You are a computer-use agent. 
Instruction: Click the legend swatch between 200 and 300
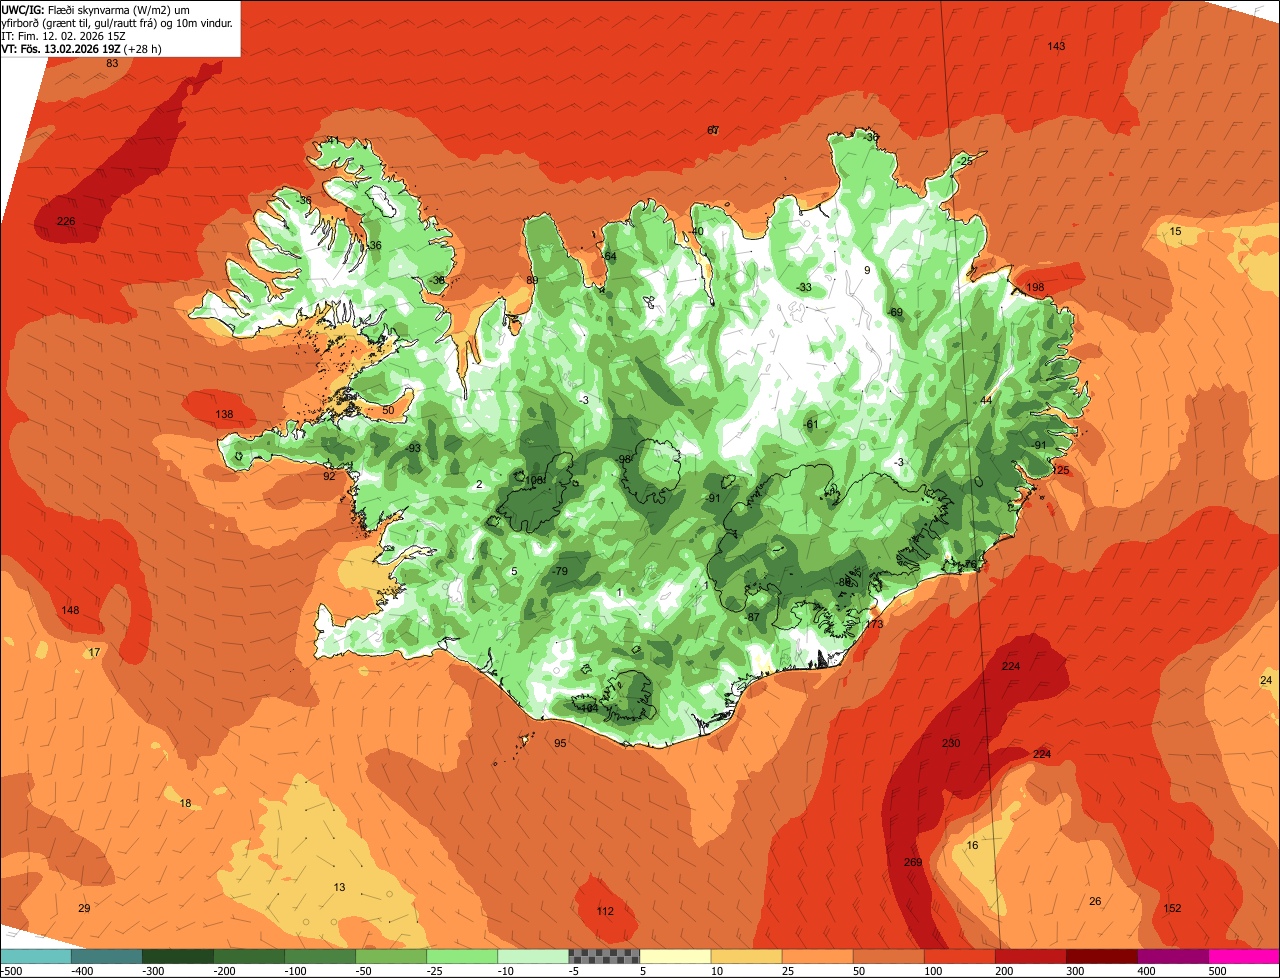(1030, 957)
